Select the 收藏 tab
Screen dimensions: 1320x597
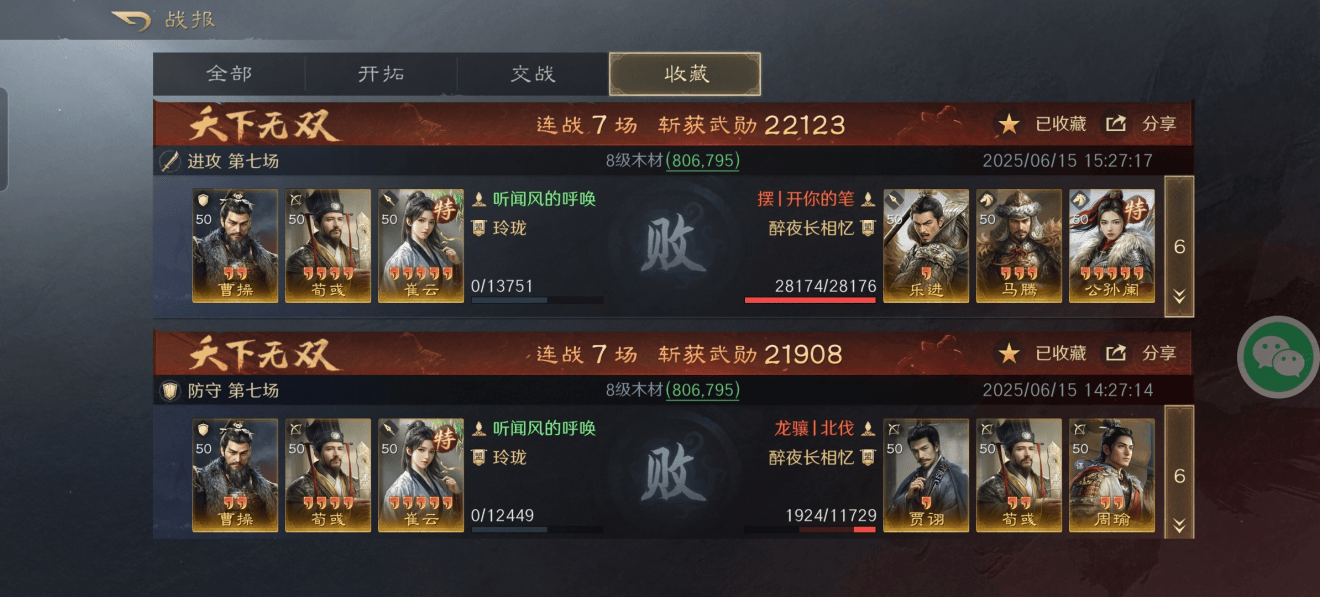[685, 74]
